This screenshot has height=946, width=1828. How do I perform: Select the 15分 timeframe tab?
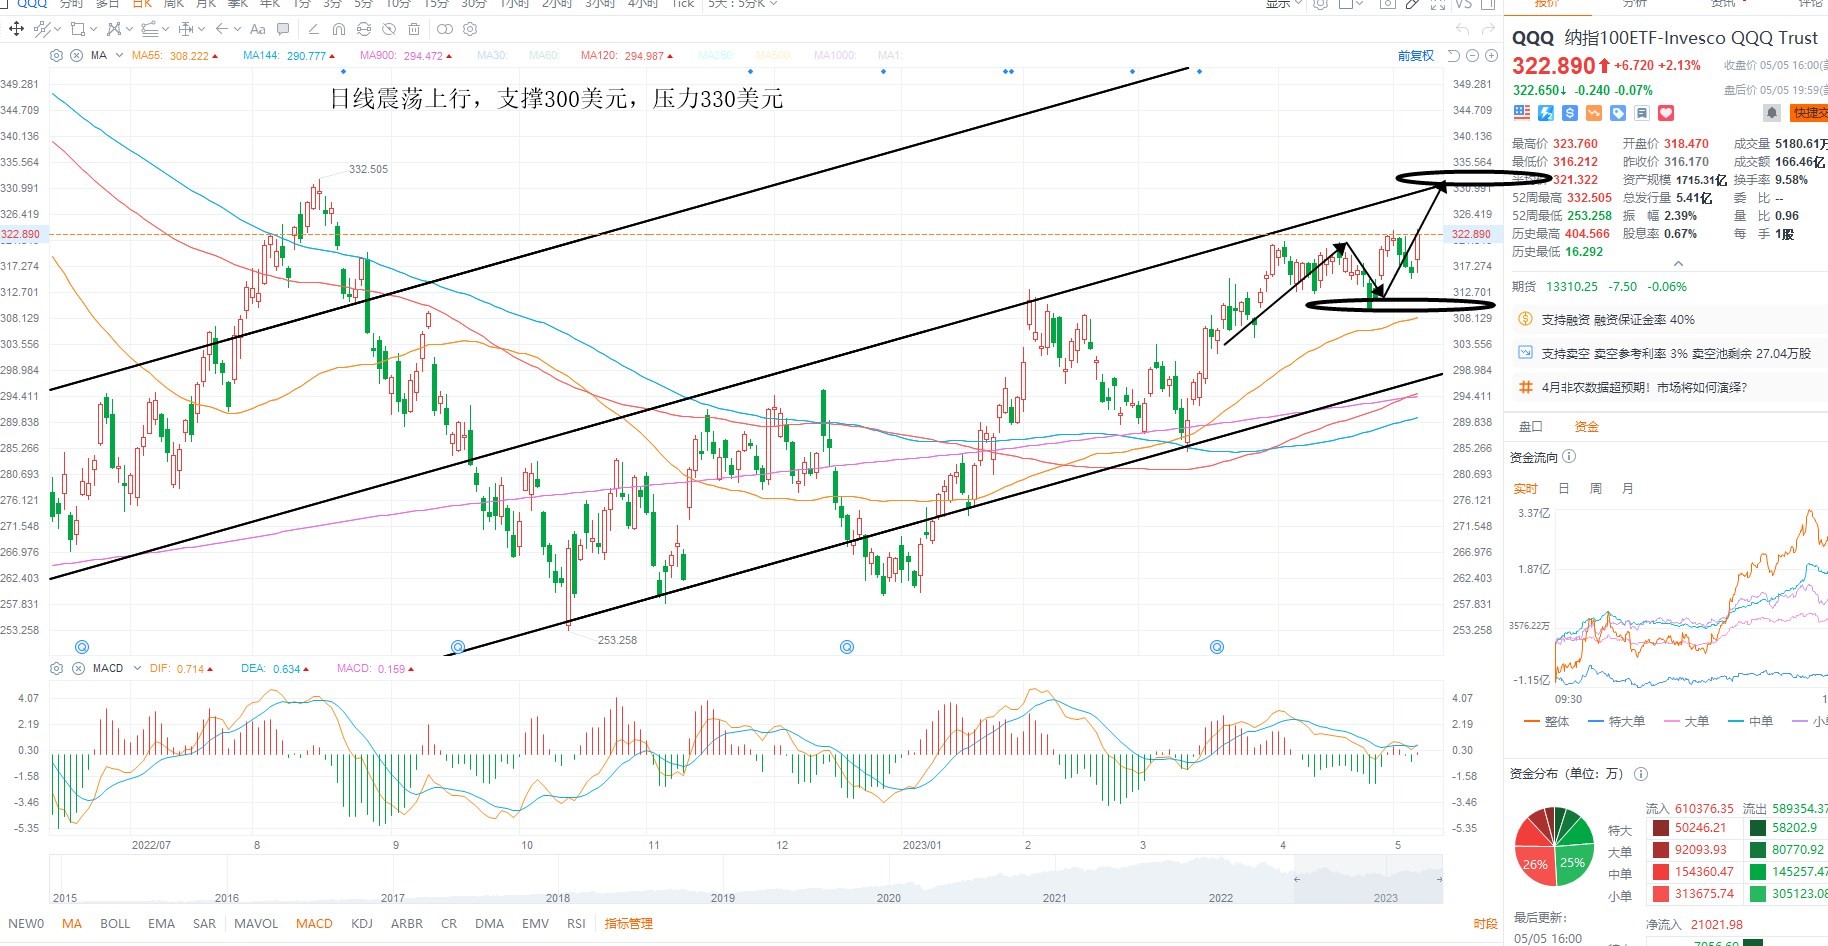pos(436,4)
